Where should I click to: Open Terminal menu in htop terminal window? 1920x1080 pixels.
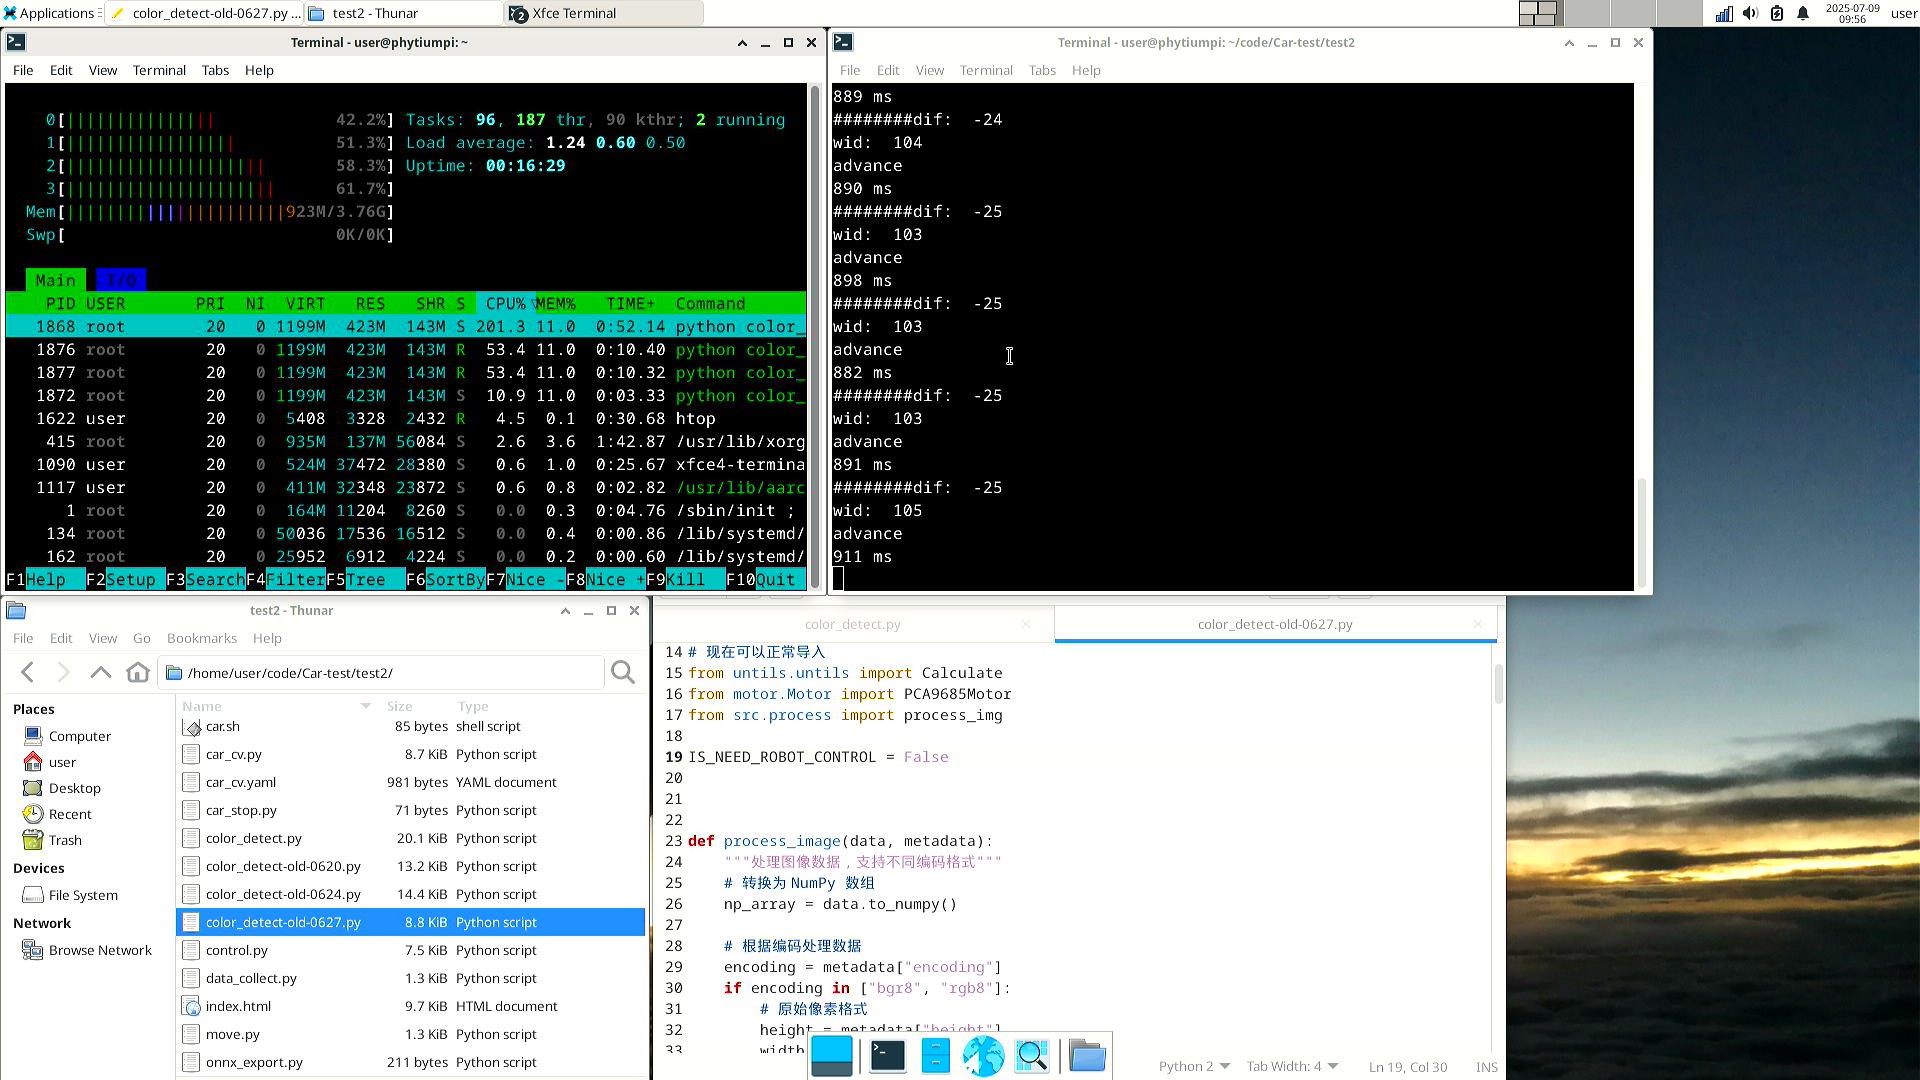(159, 70)
